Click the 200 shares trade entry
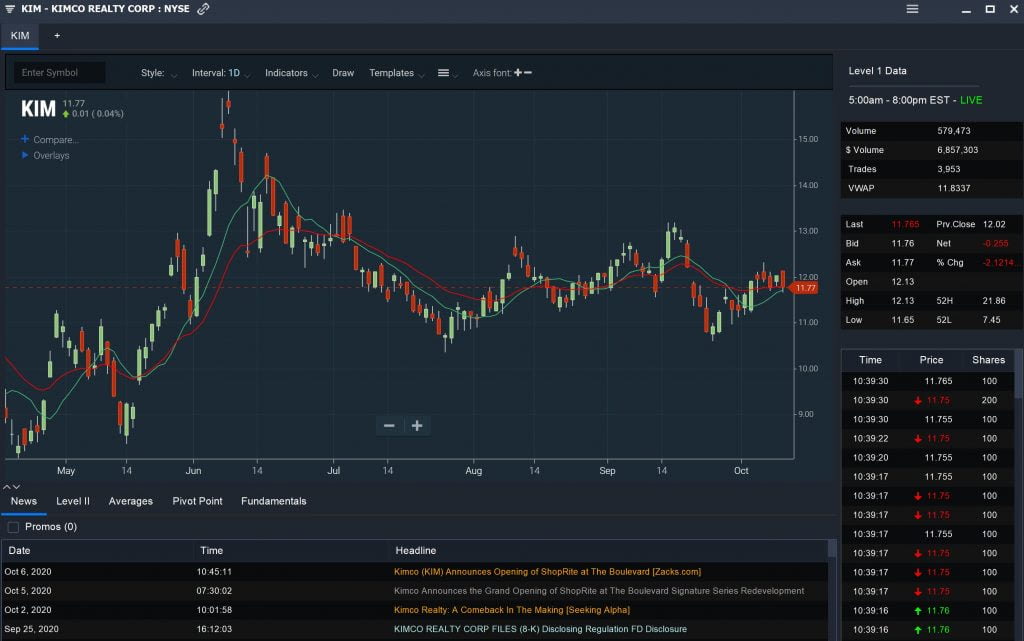This screenshot has width=1024, height=641. click(989, 400)
